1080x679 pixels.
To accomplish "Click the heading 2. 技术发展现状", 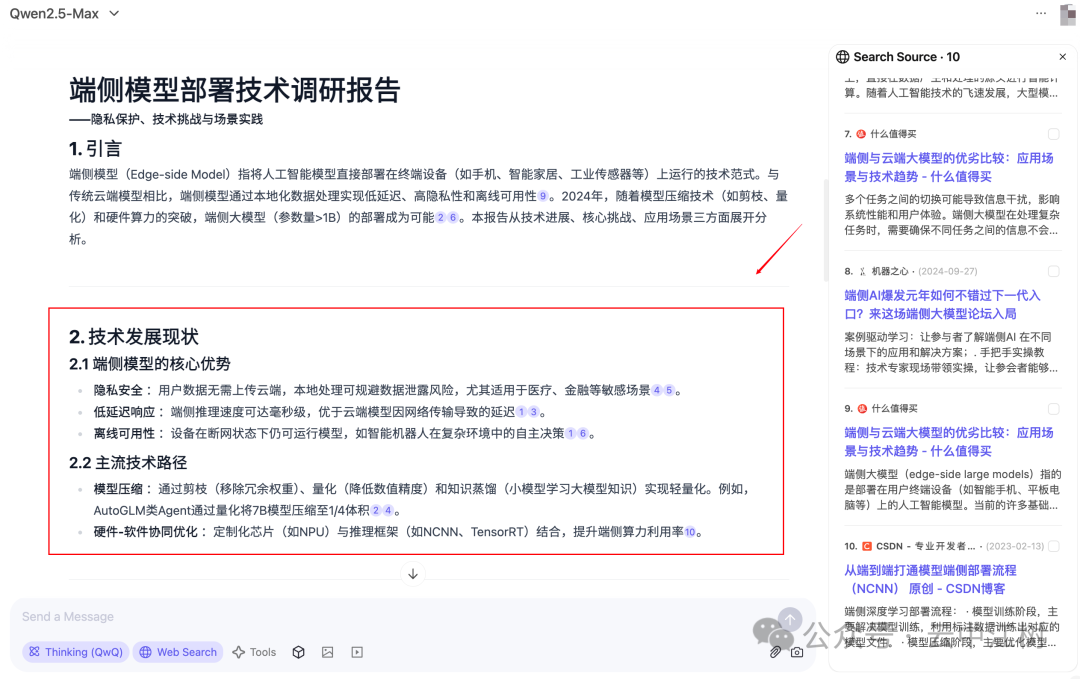I will click(134, 337).
